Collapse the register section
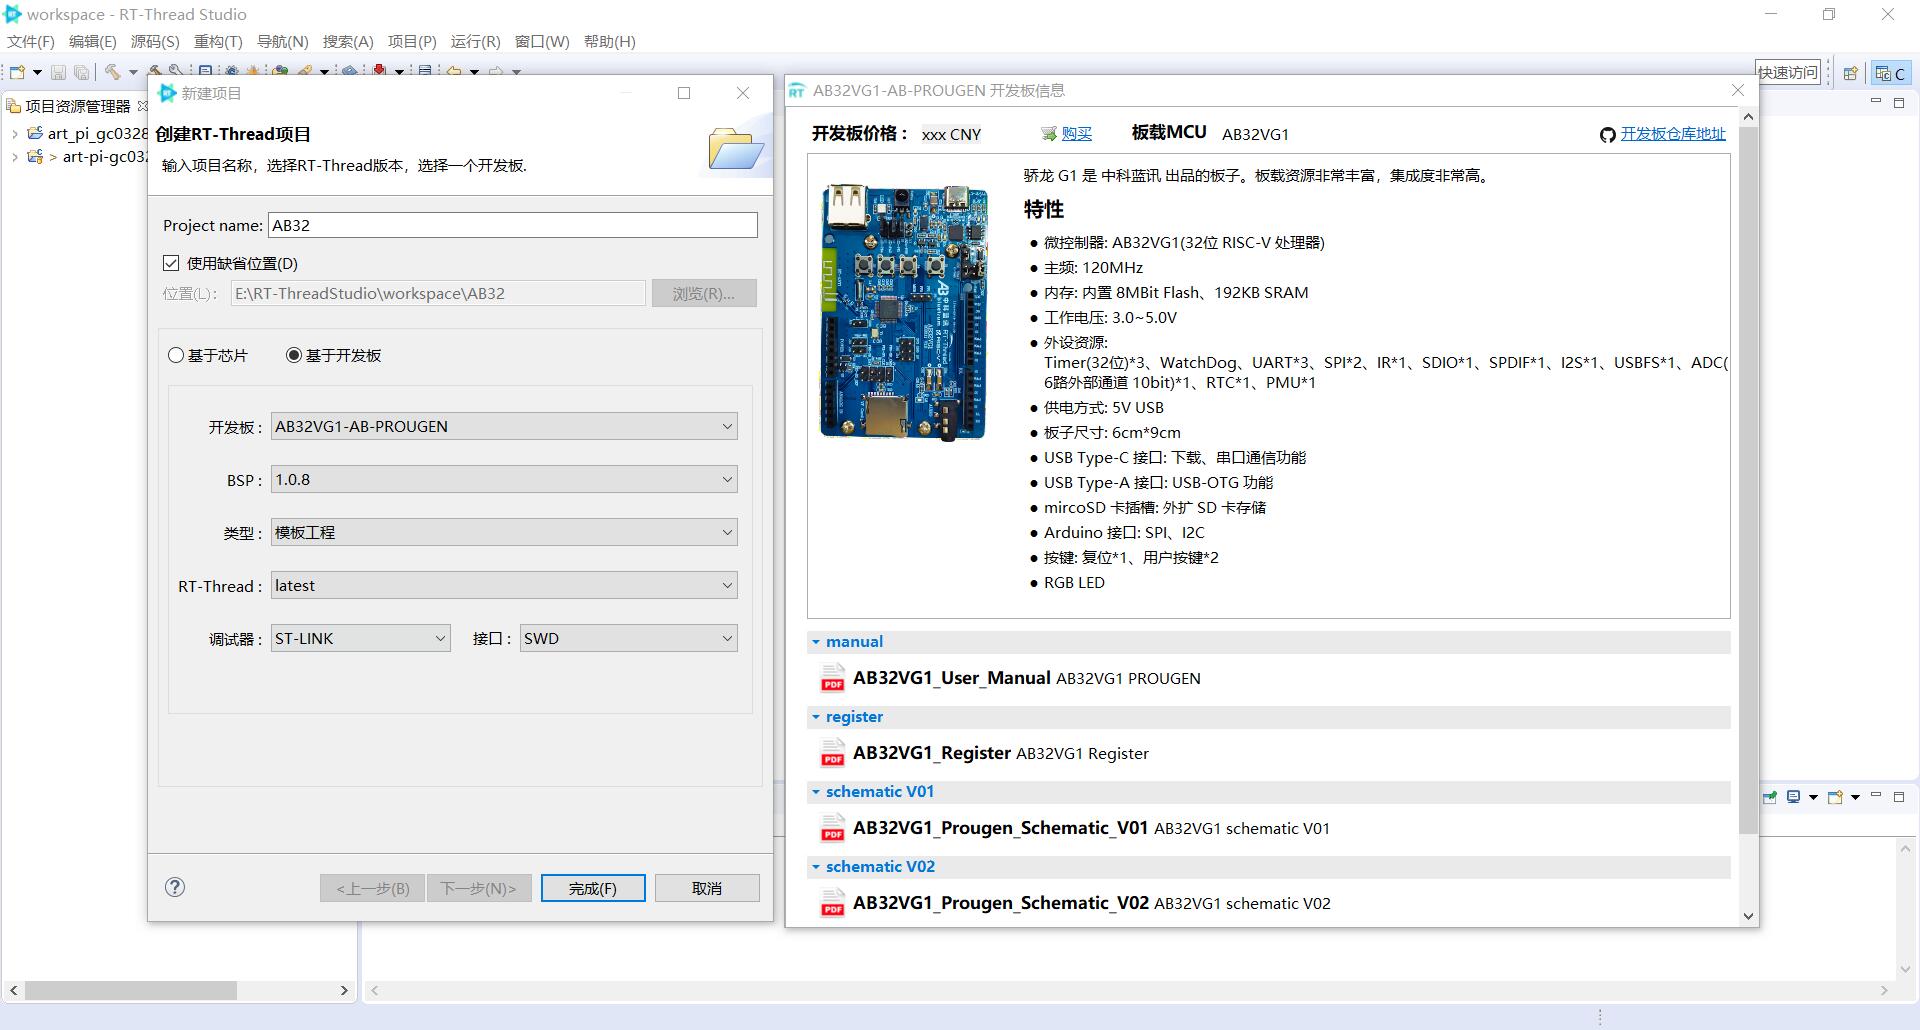 (x=816, y=717)
